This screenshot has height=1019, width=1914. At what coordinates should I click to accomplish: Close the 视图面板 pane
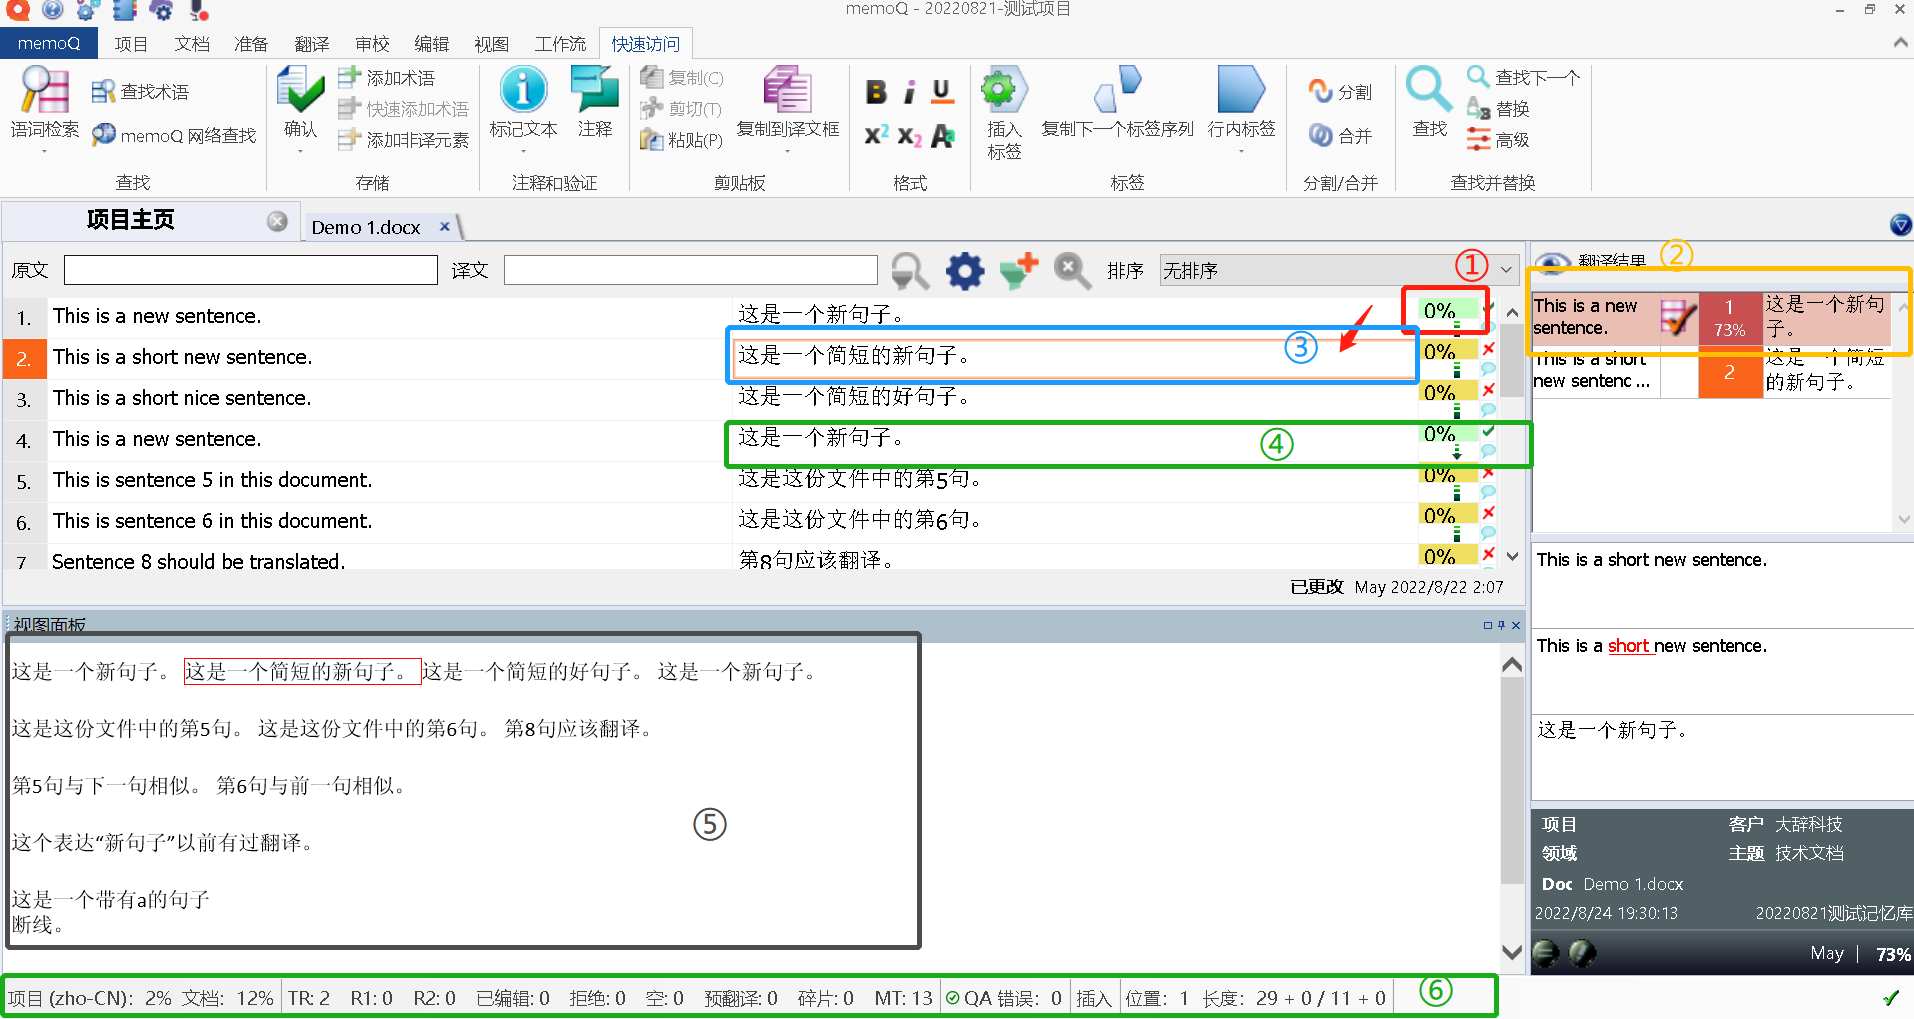click(x=1516, y=625)
